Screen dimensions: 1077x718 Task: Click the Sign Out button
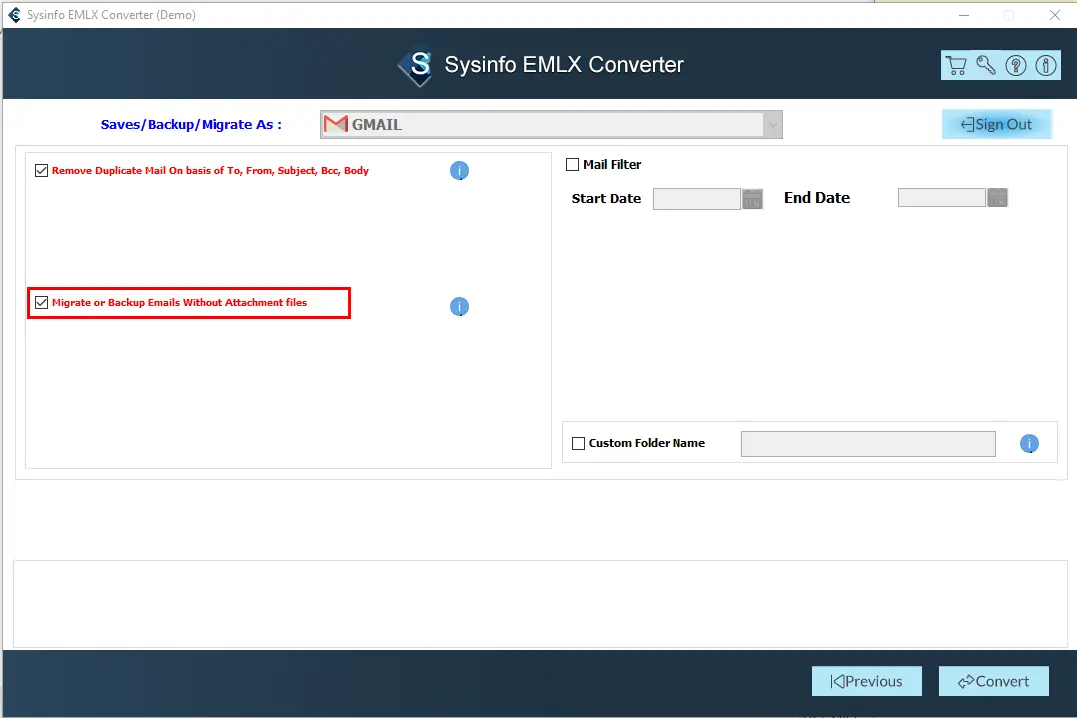(997, 124)
